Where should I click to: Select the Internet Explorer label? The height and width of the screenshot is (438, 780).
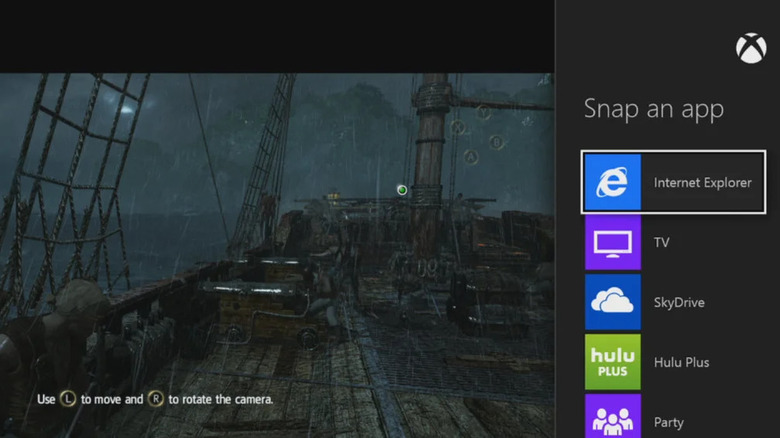point(702,183)
